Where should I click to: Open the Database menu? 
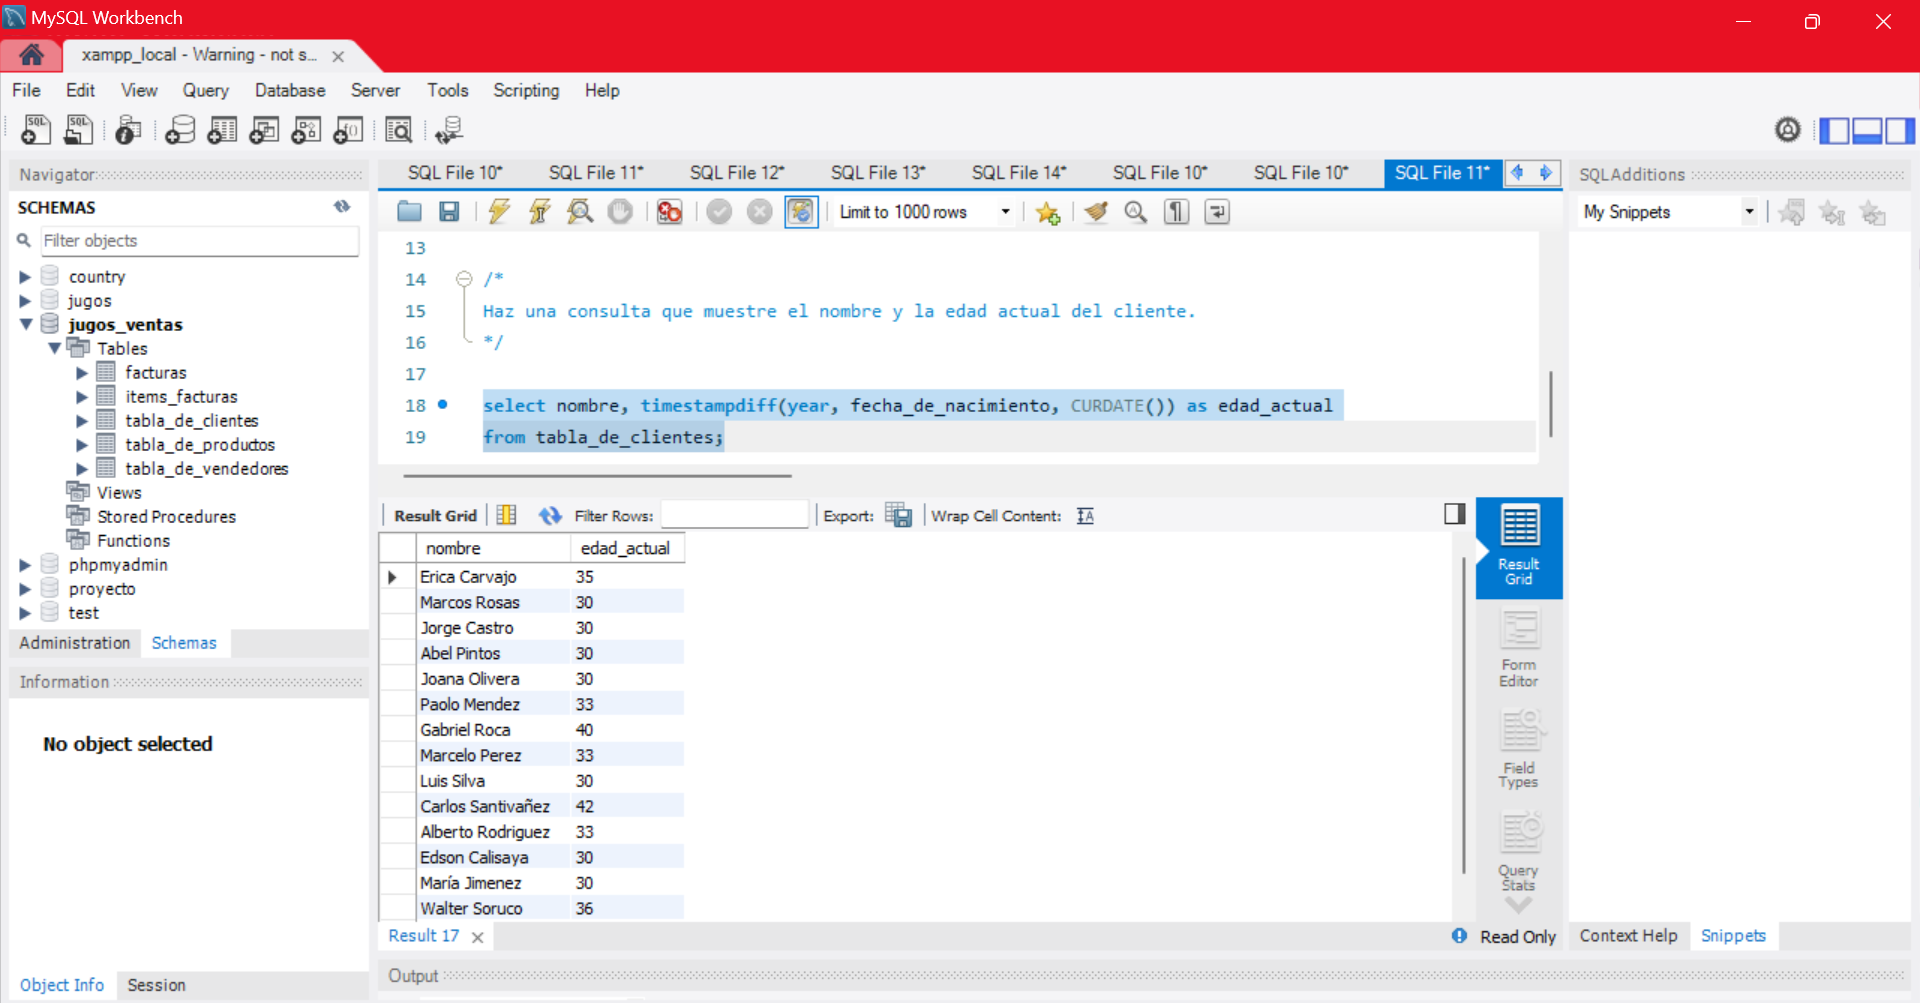[x=290, y=90]
